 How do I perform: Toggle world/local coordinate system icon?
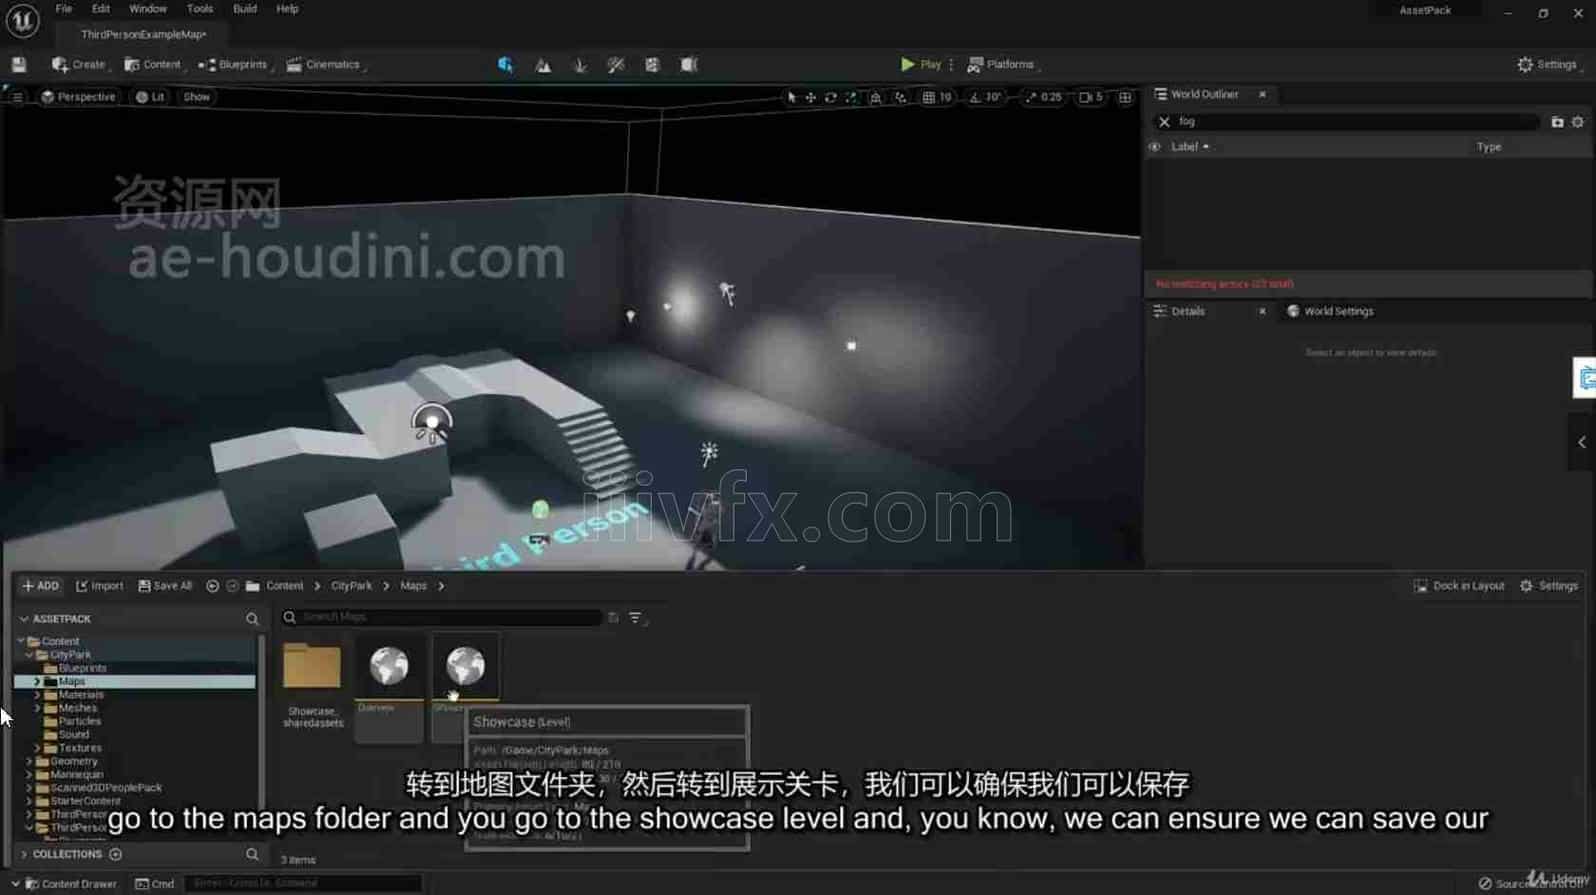tap(876, 97)
